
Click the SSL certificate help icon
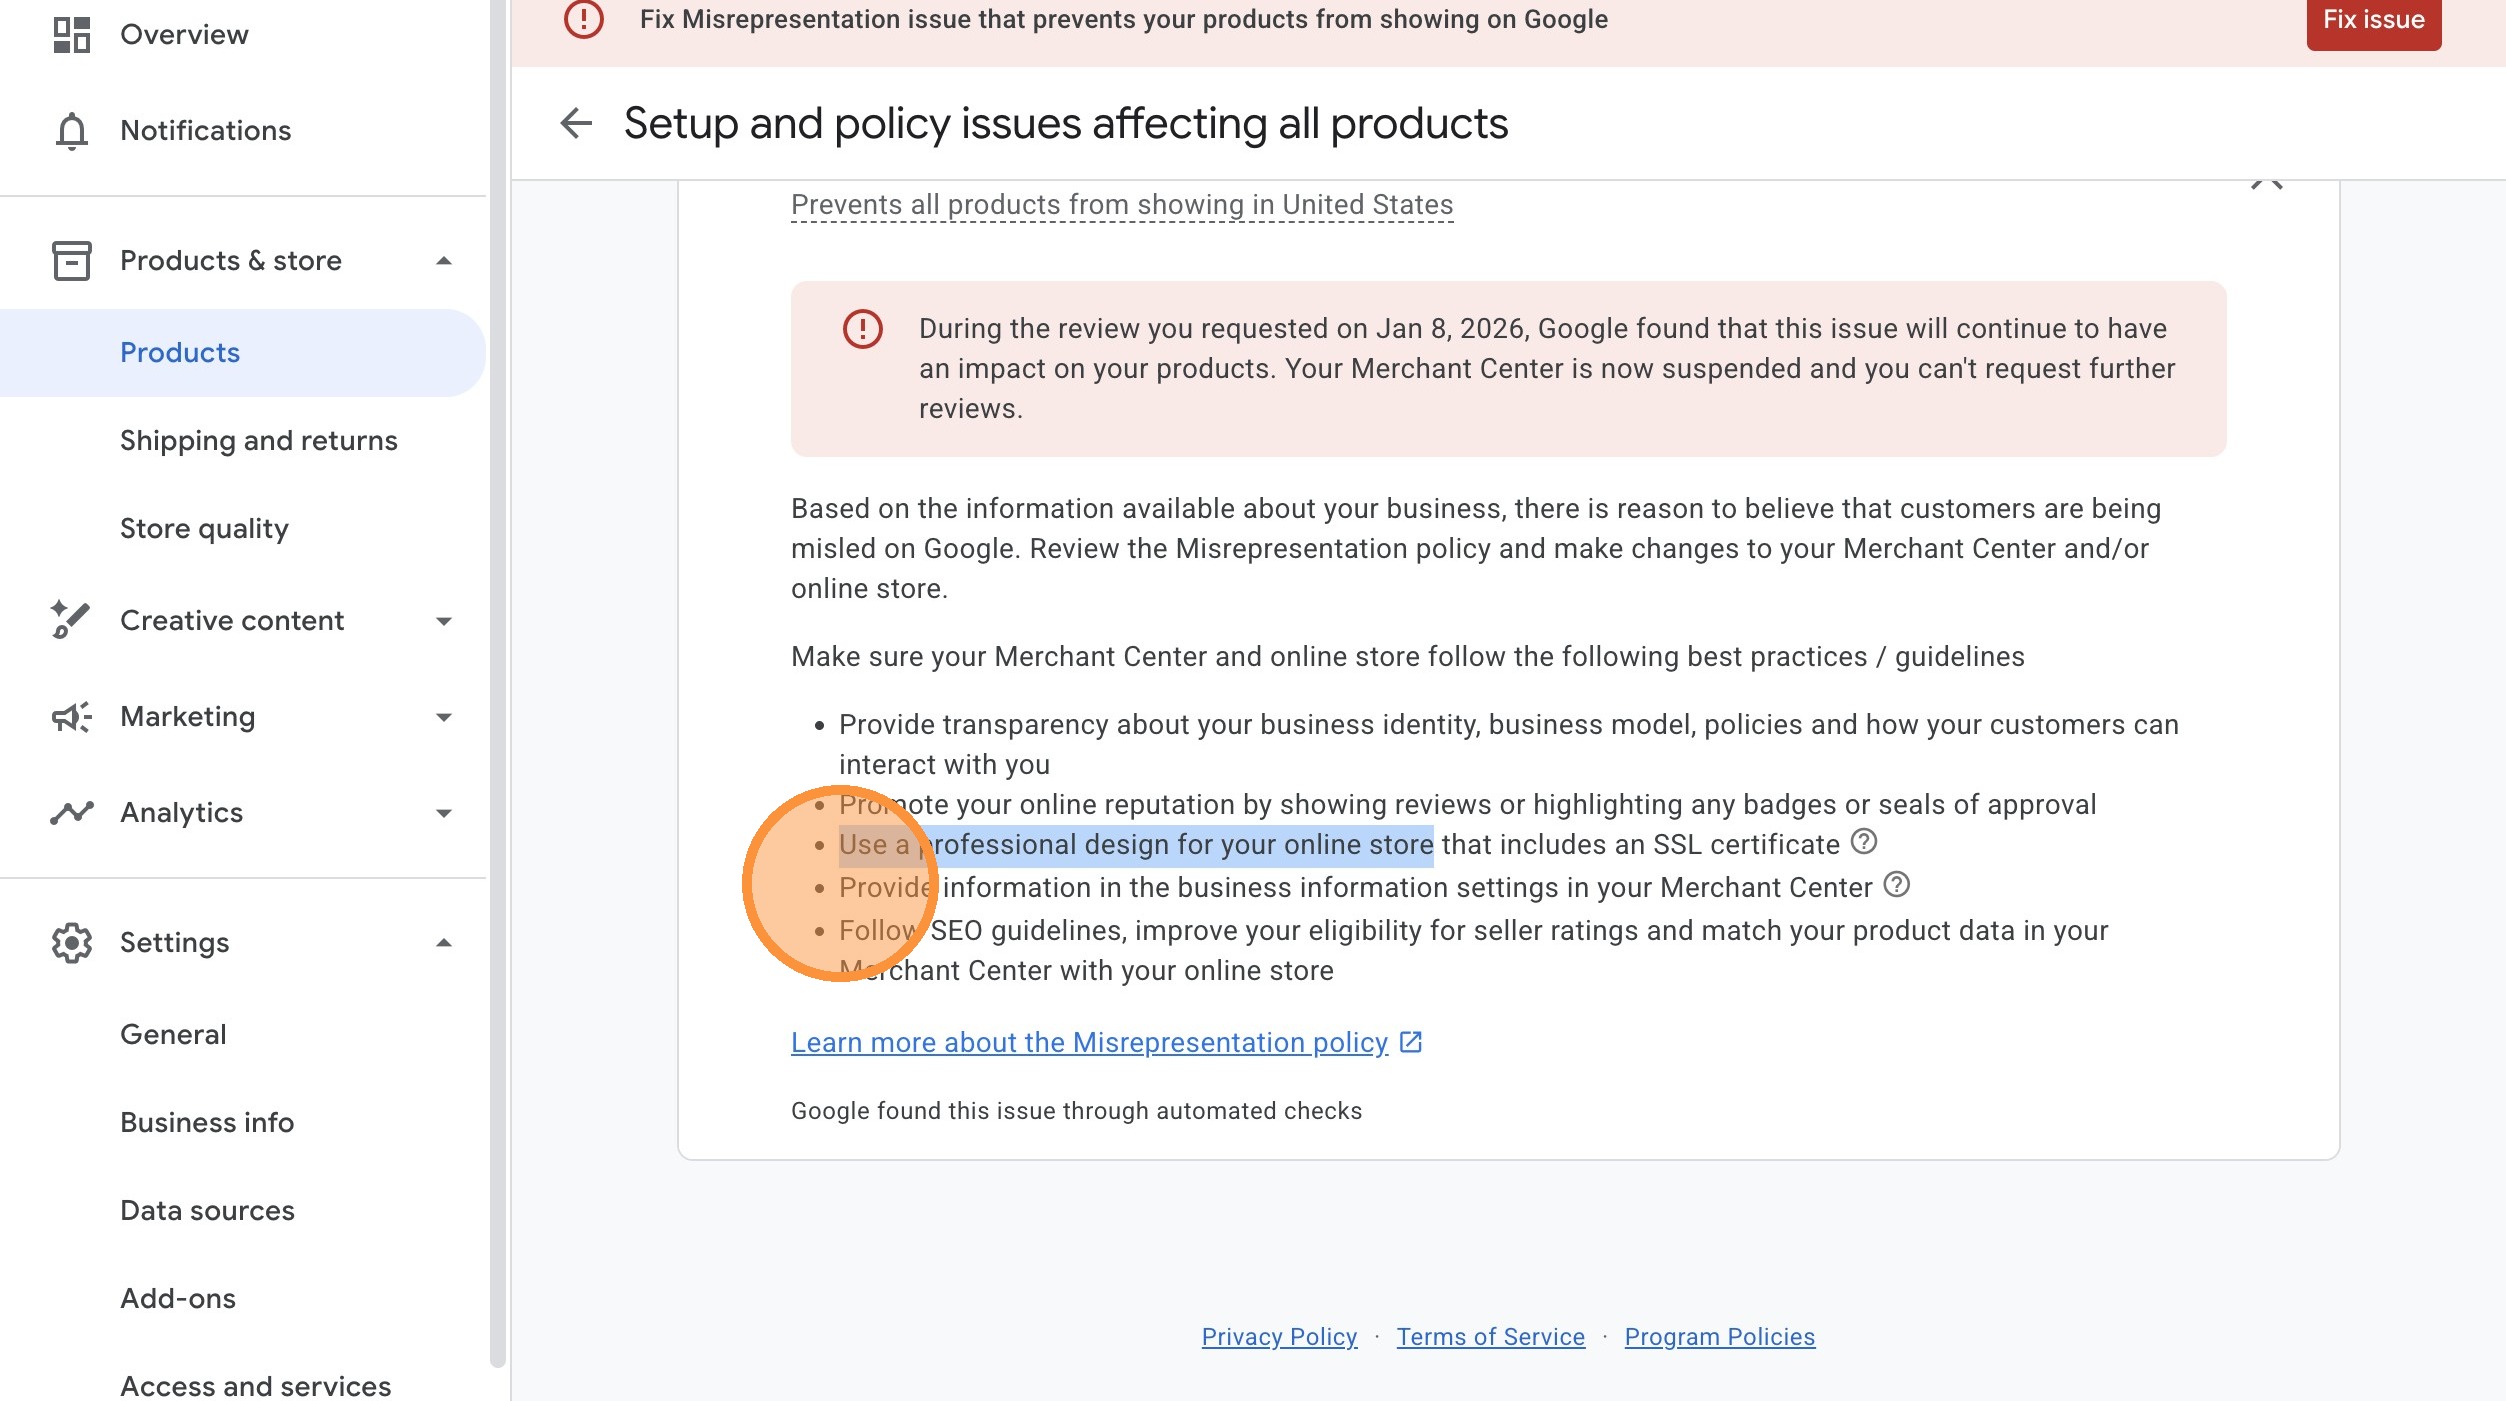(x=1863, y=842)
